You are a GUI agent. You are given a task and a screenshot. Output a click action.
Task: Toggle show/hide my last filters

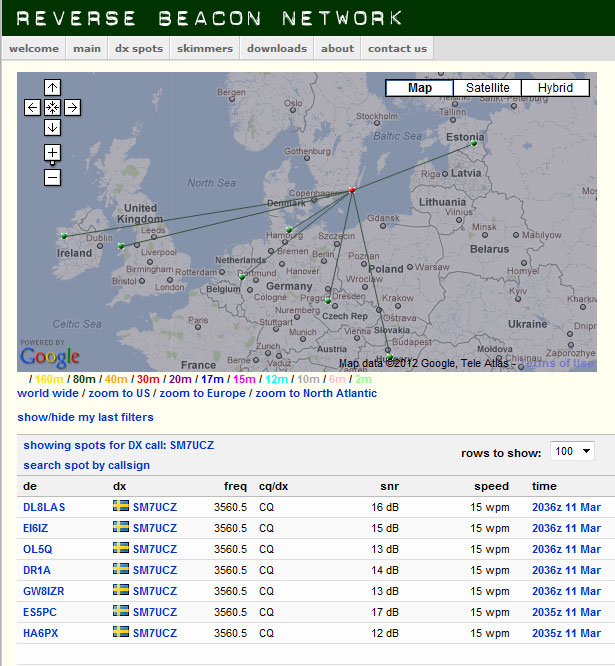coord(85,417)
